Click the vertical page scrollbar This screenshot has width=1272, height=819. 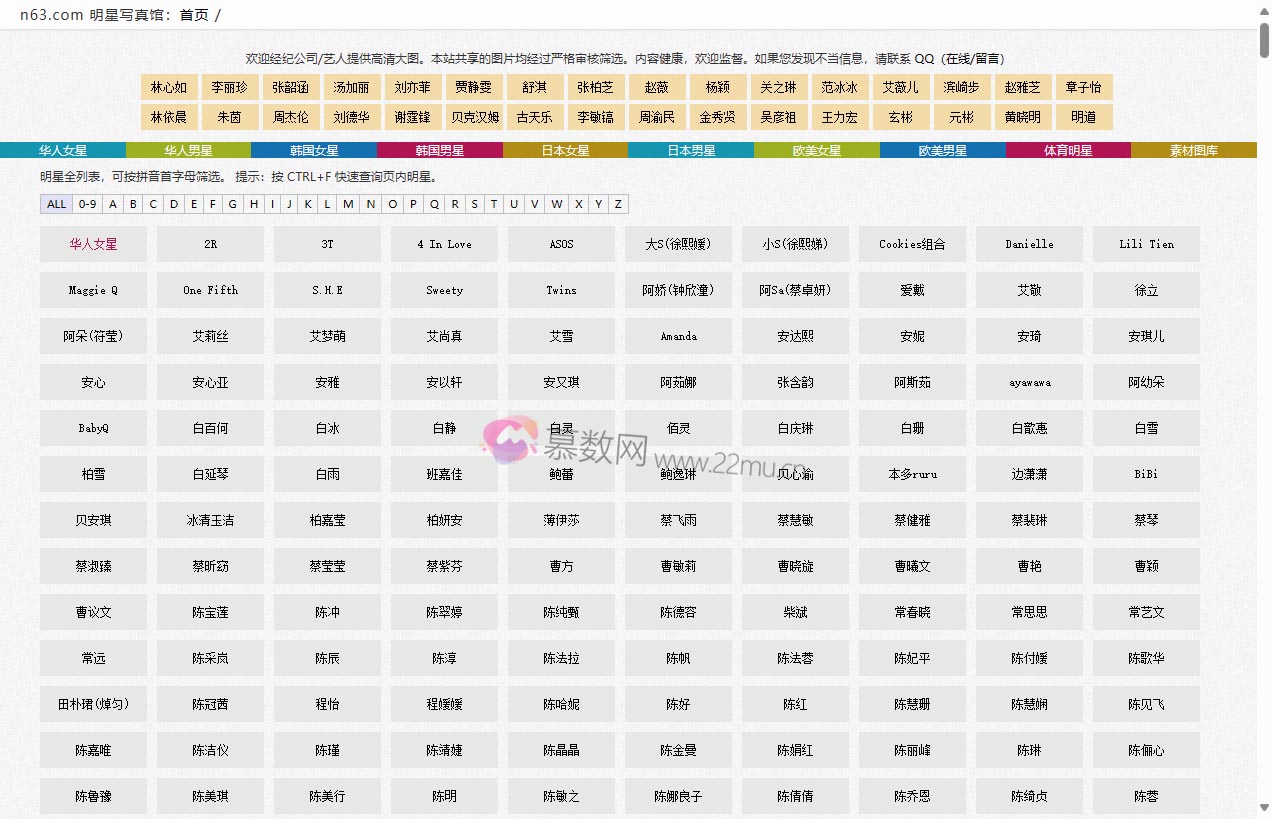point(1264,400)
